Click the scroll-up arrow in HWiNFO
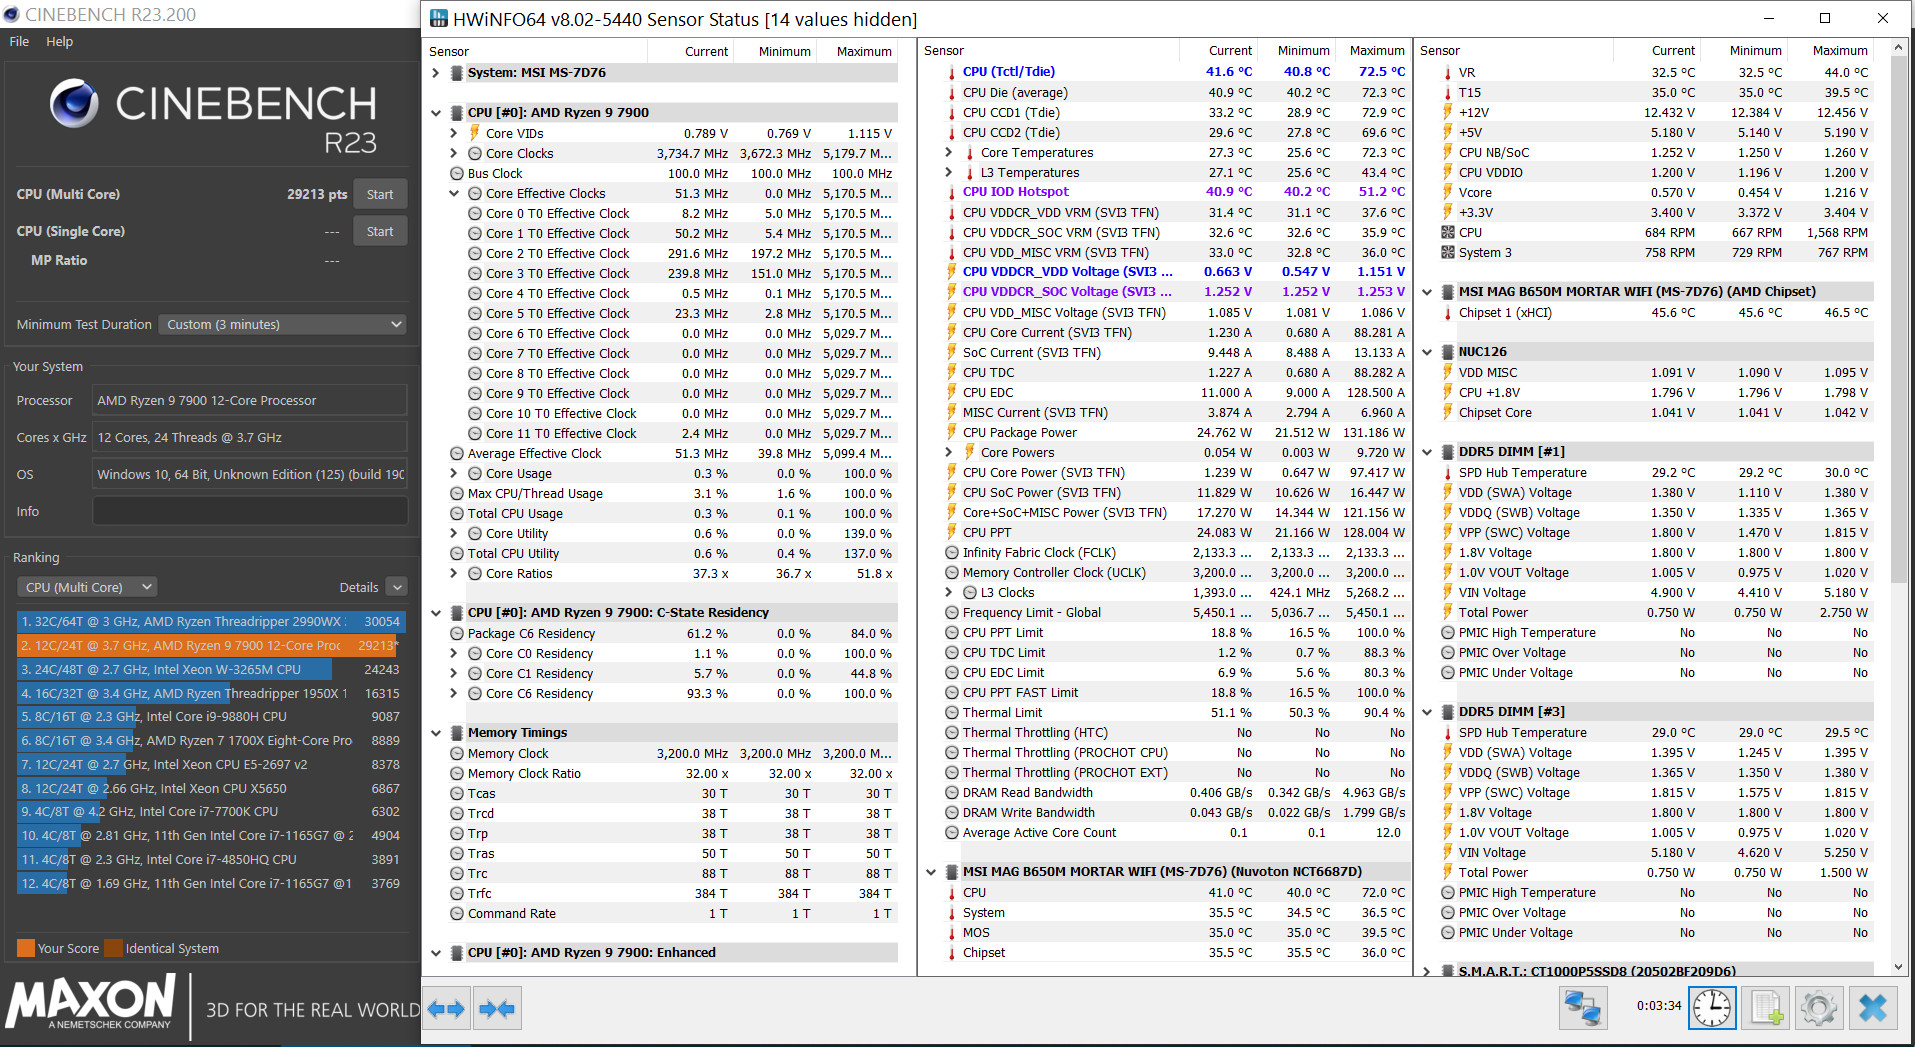Screen dimensions: 1915x1047 (1898, 47)
